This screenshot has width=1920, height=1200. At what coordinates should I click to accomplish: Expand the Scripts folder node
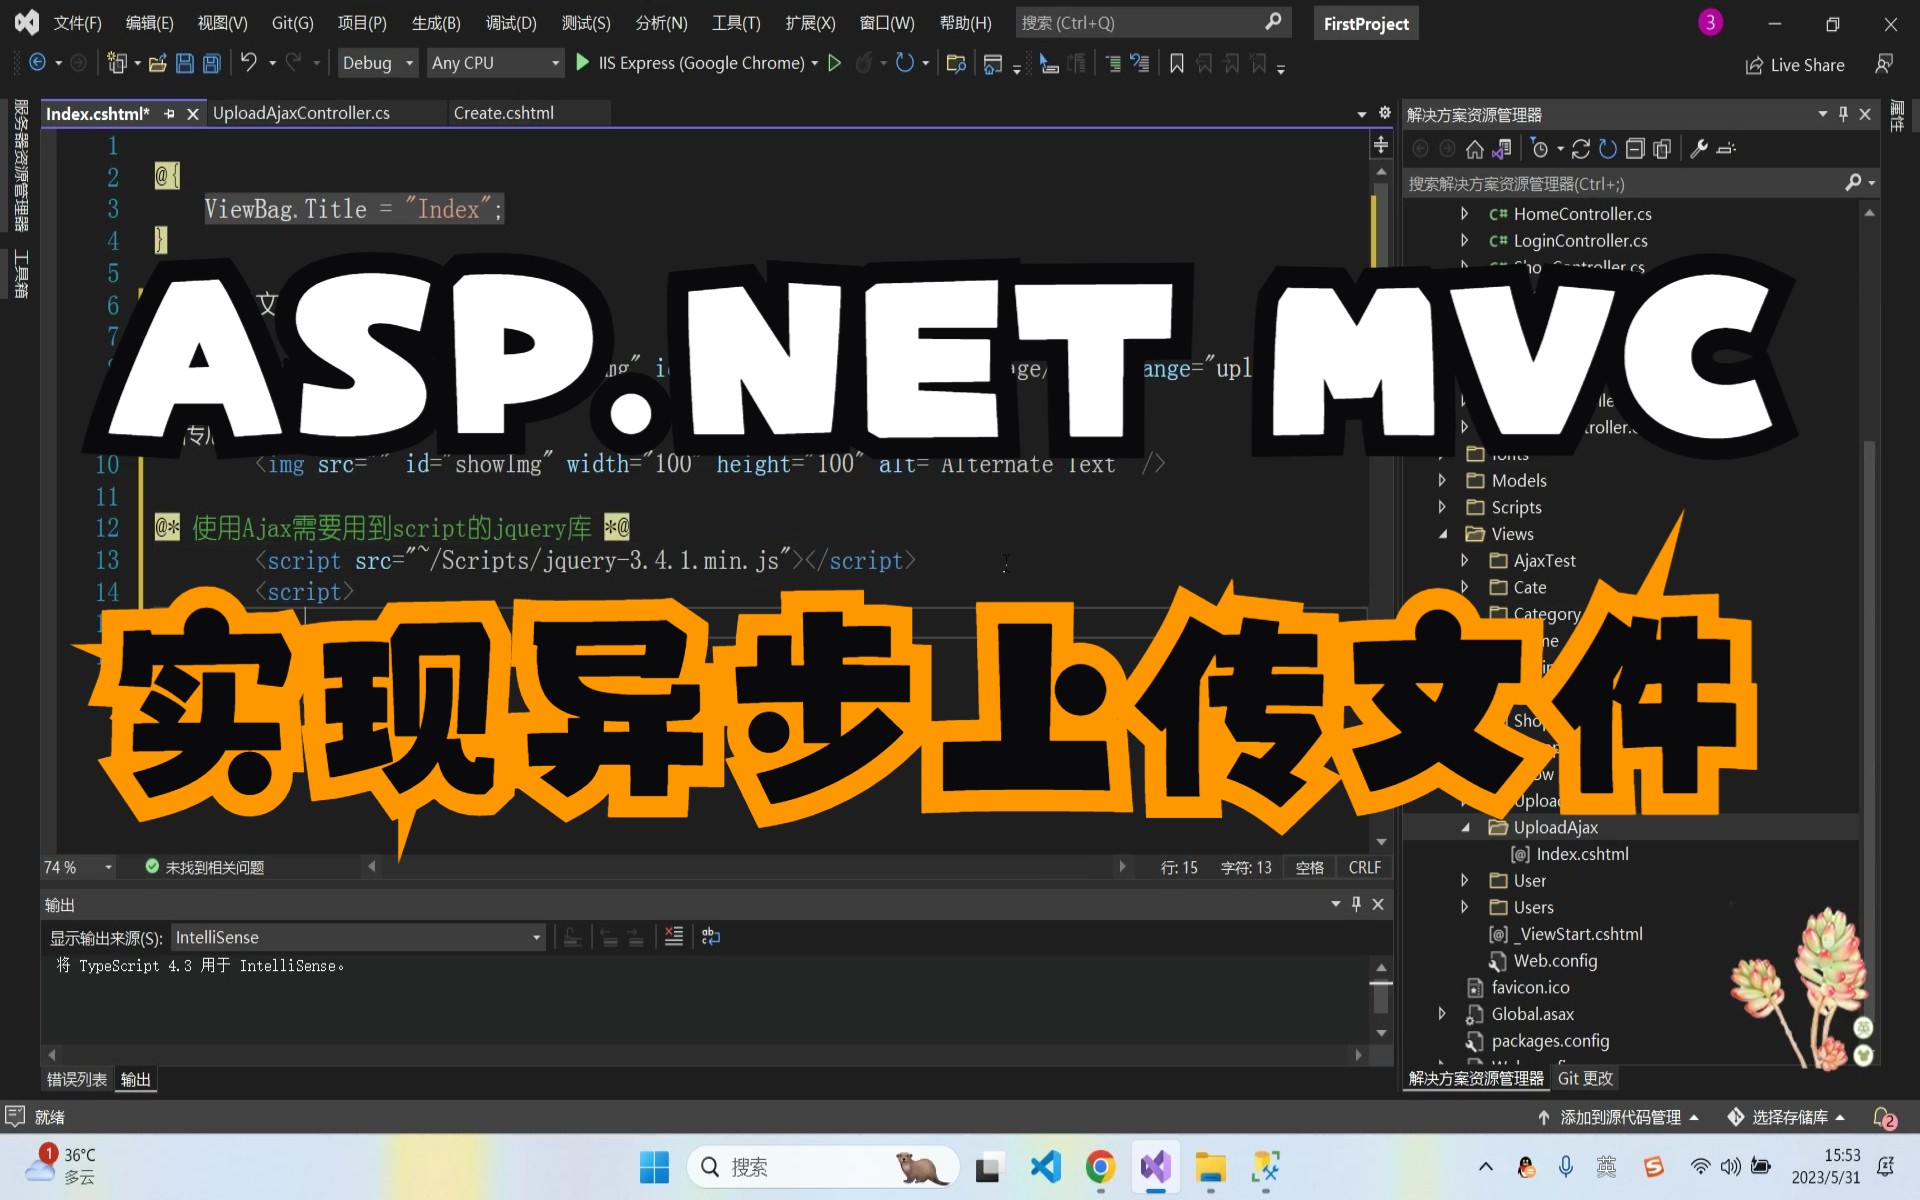[x=1442, y=507]
